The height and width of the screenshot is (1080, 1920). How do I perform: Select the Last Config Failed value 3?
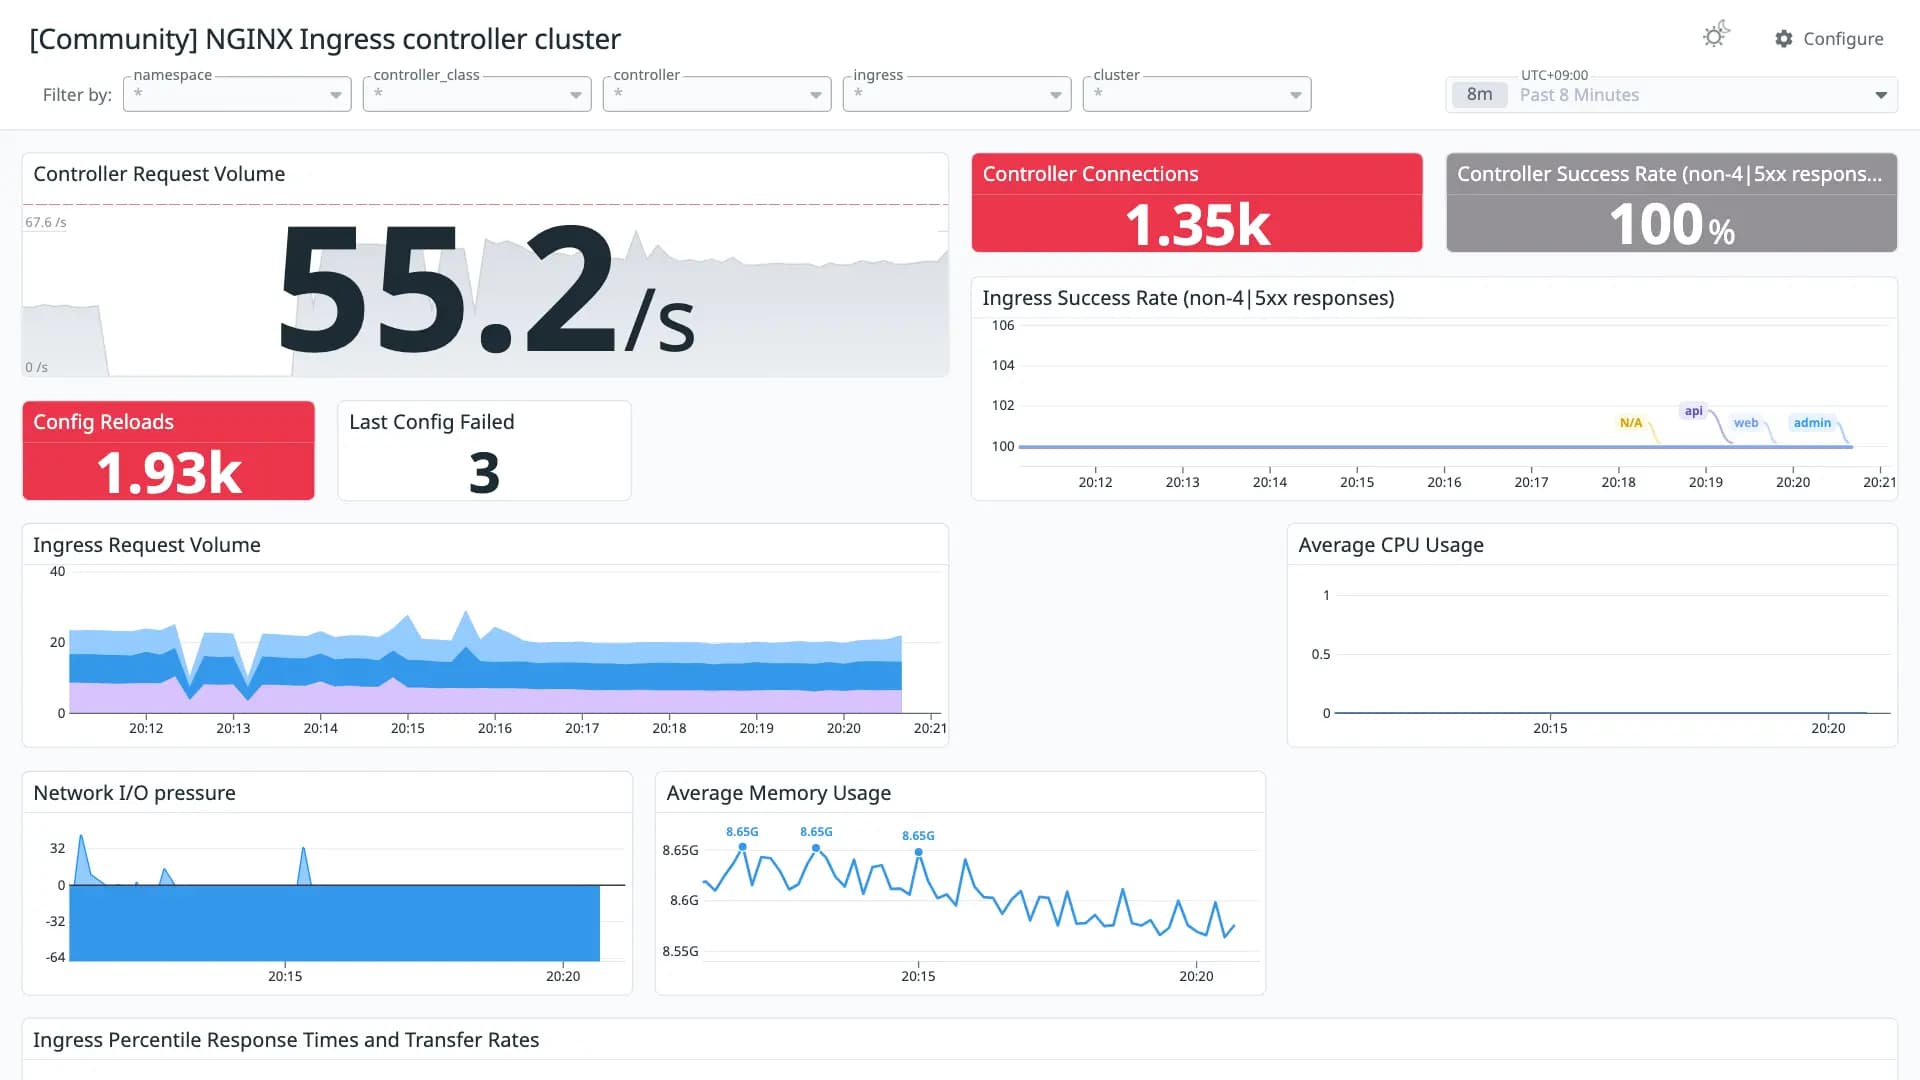pos(484,473)
